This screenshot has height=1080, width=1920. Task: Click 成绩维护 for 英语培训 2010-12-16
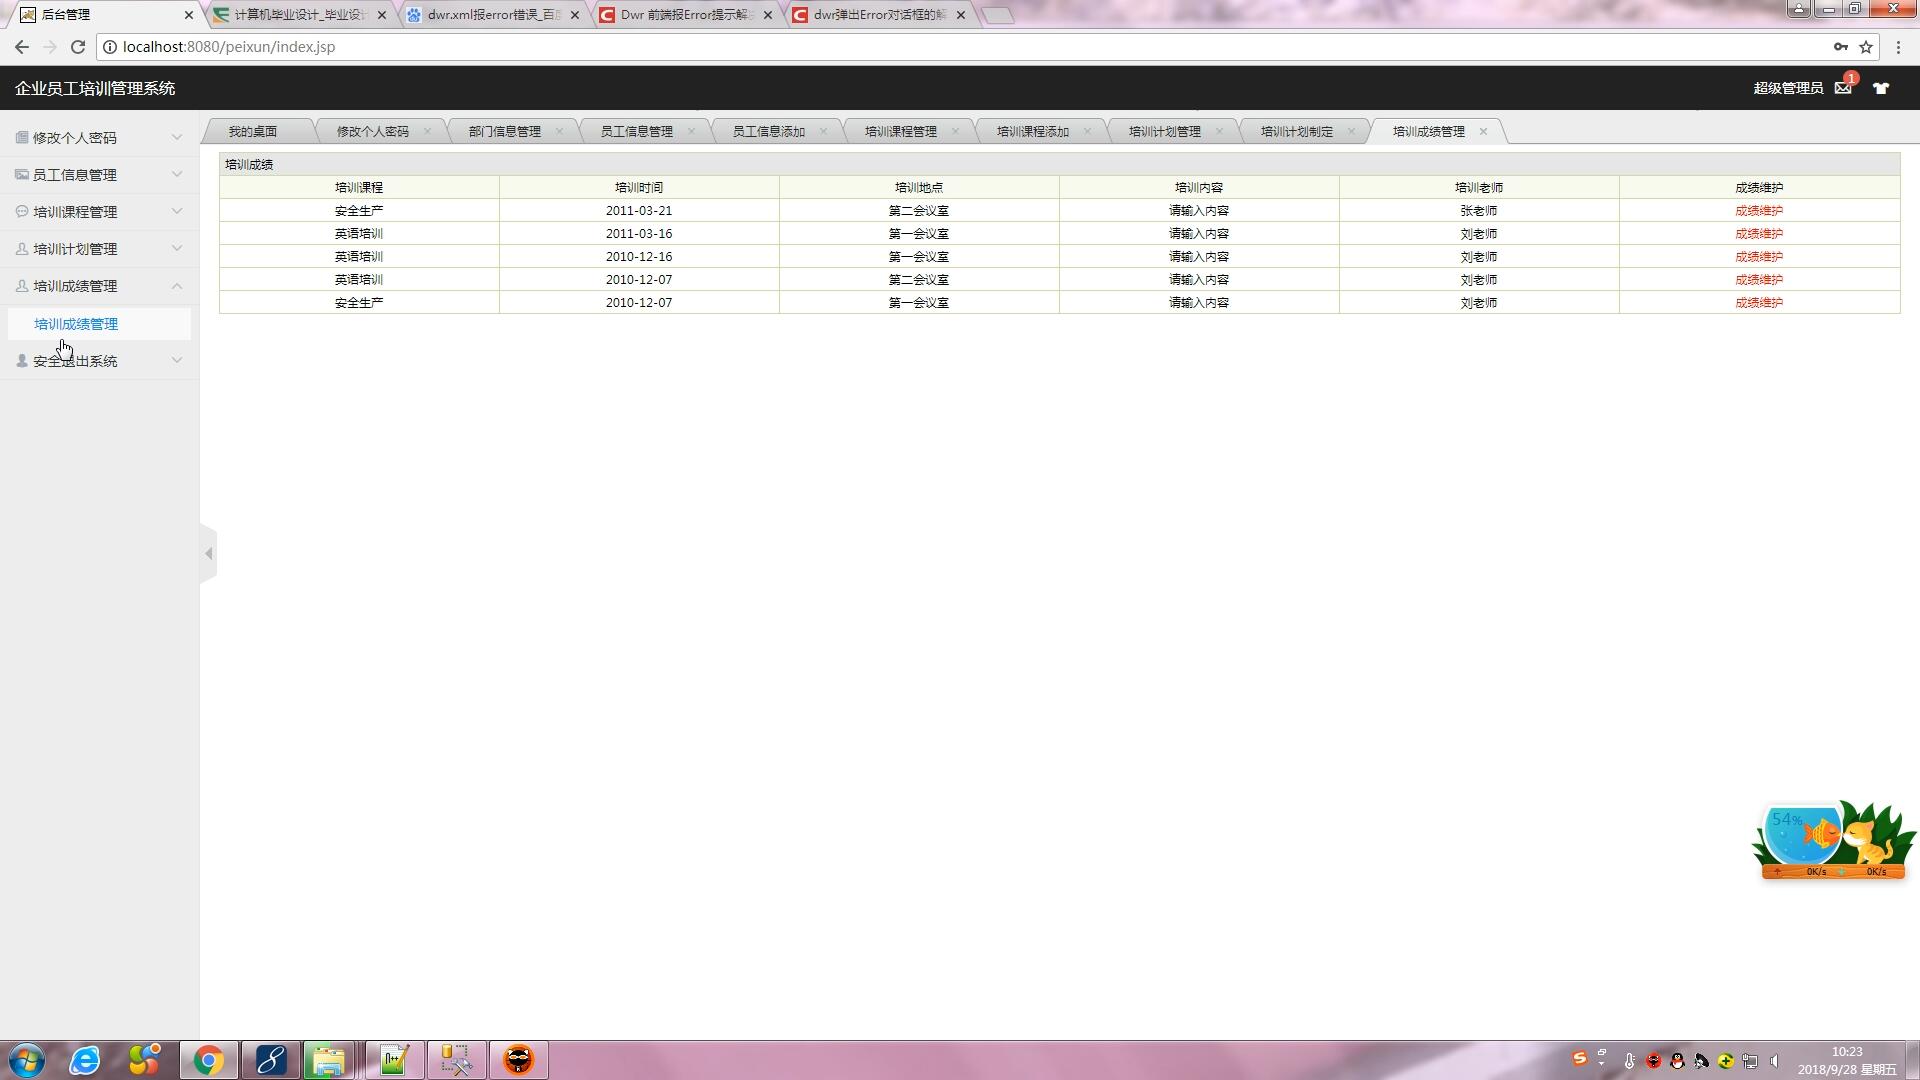(x=1759, y=257)
